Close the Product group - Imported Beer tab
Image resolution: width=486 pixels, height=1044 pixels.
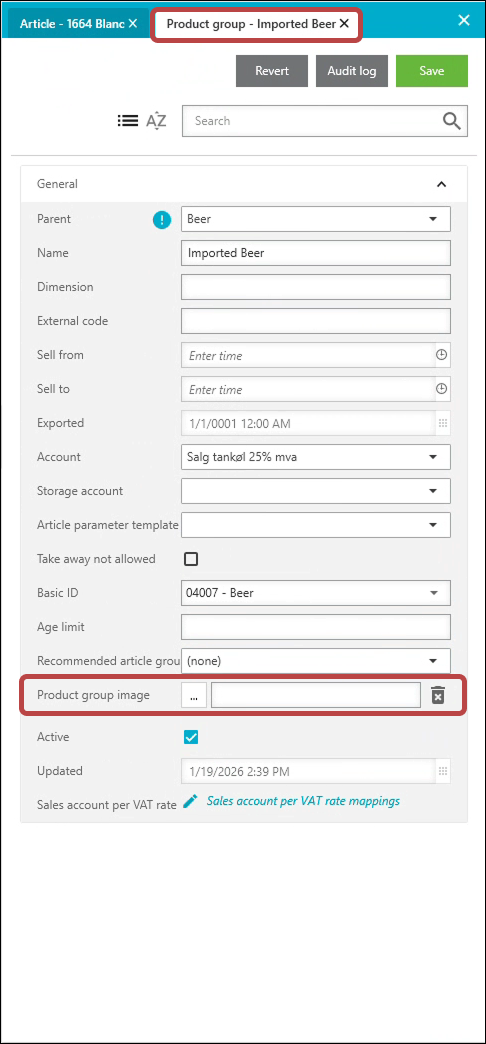(x=344, y=23)
